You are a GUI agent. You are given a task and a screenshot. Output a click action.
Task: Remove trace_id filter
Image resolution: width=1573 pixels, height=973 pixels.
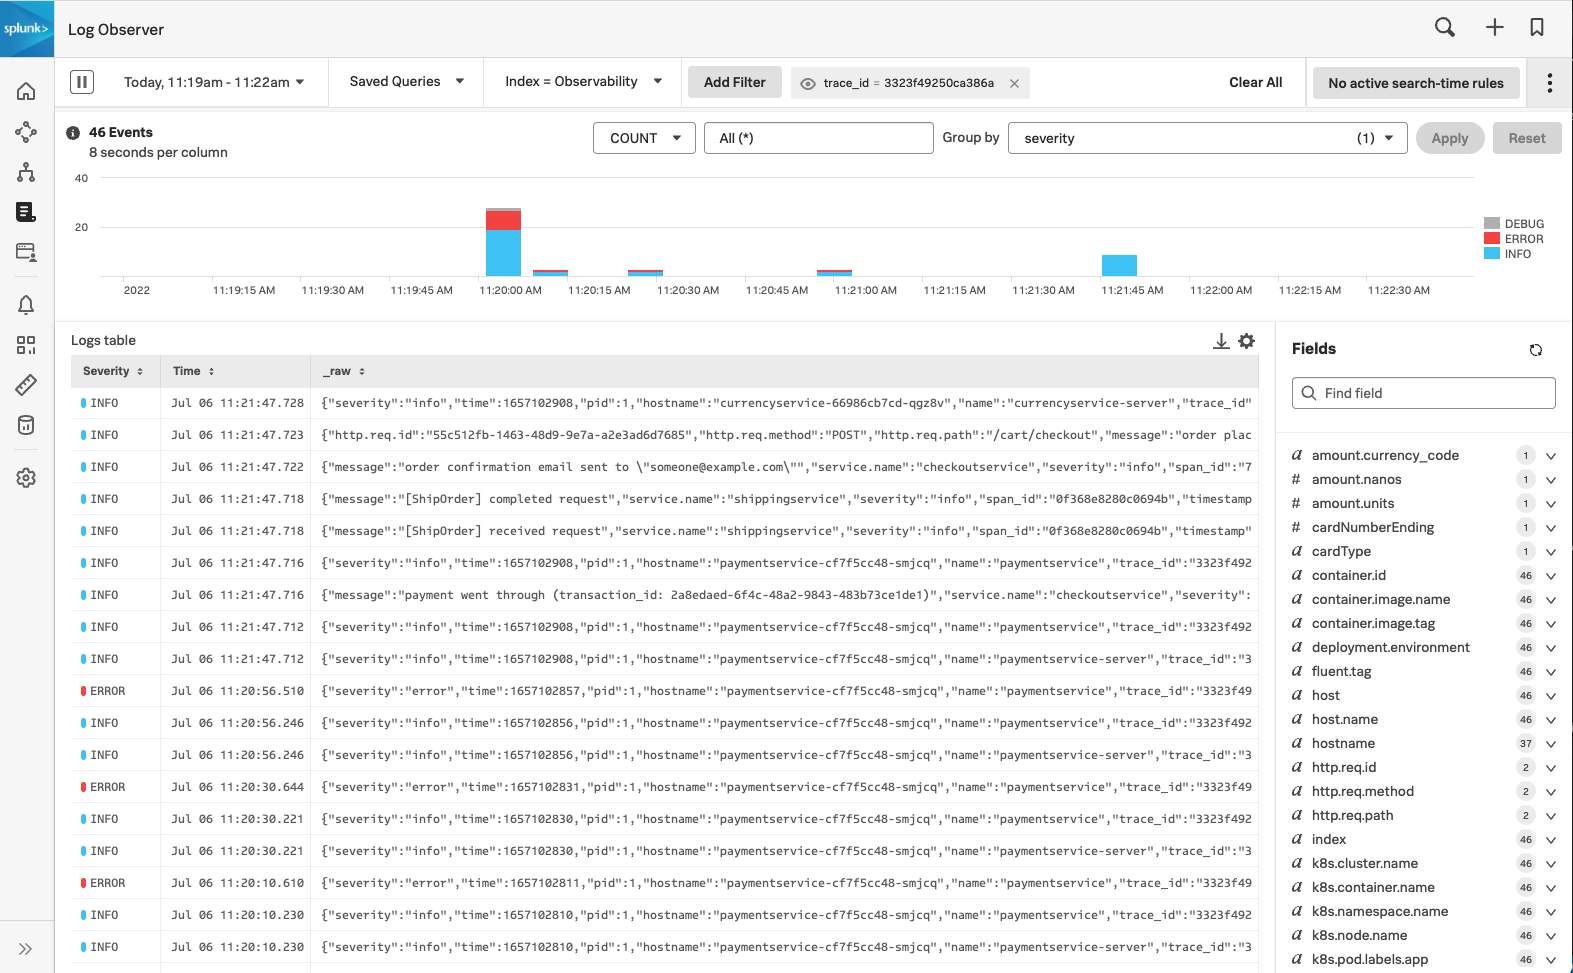(1014, 84)
